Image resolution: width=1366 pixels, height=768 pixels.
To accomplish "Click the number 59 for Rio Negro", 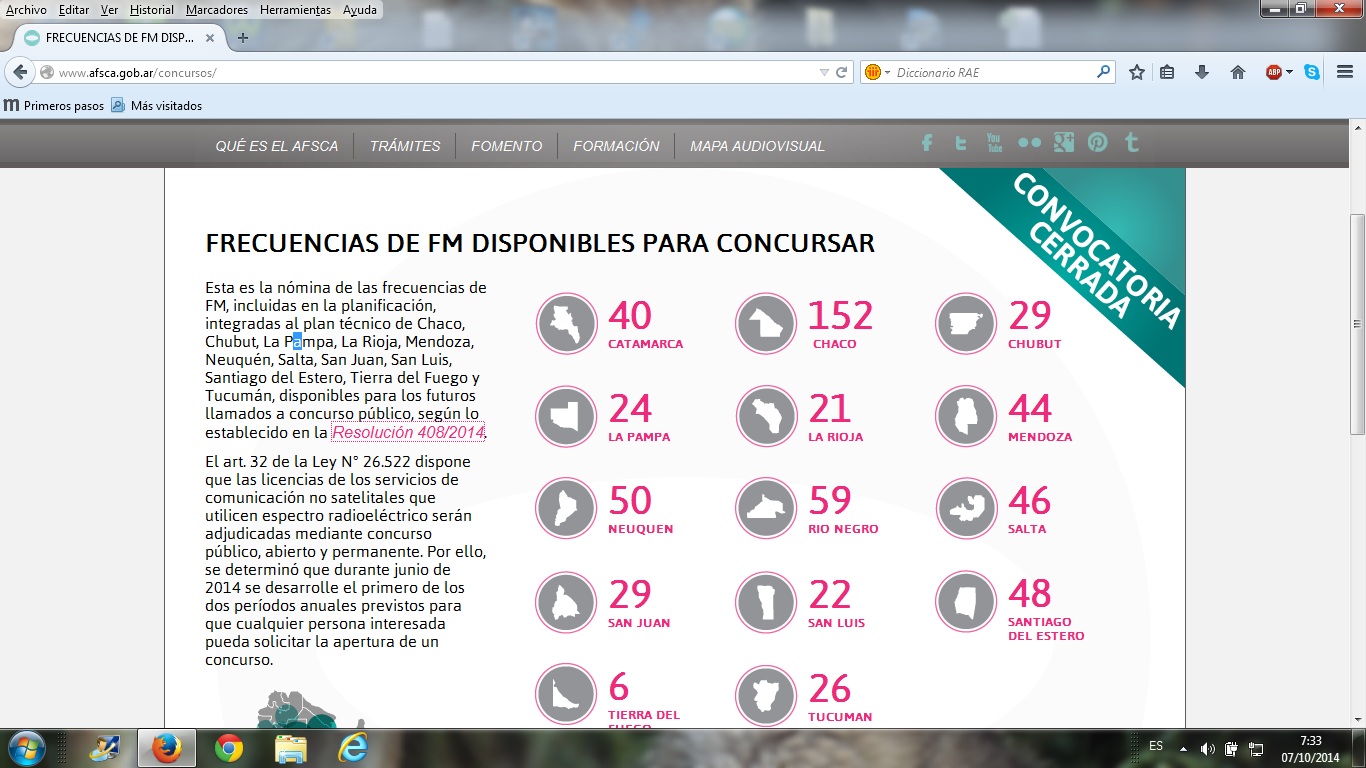I will 830,501.
